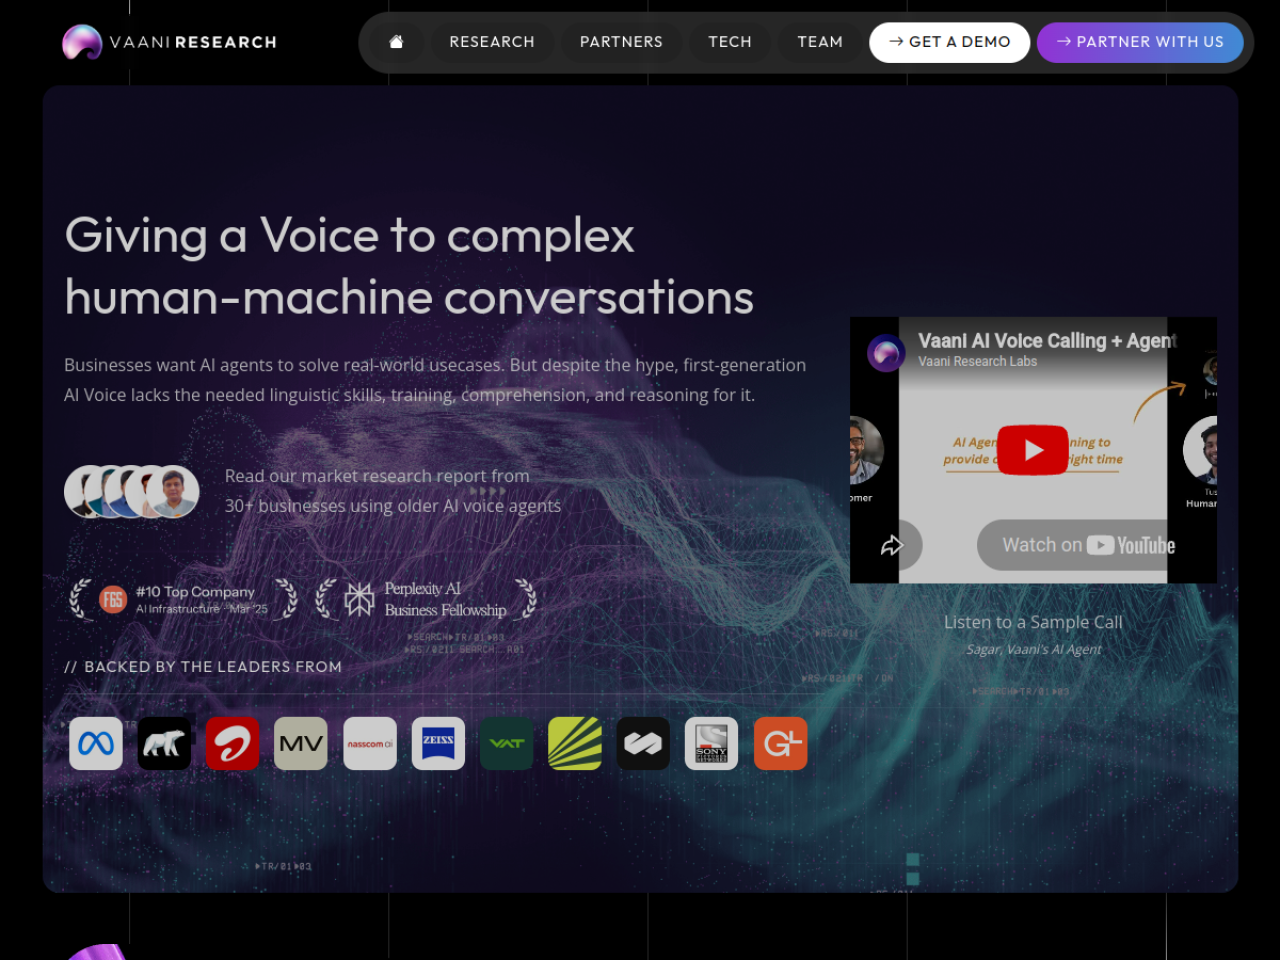
Task: Click the share arrow on the video
Action: tap(891, 545)
